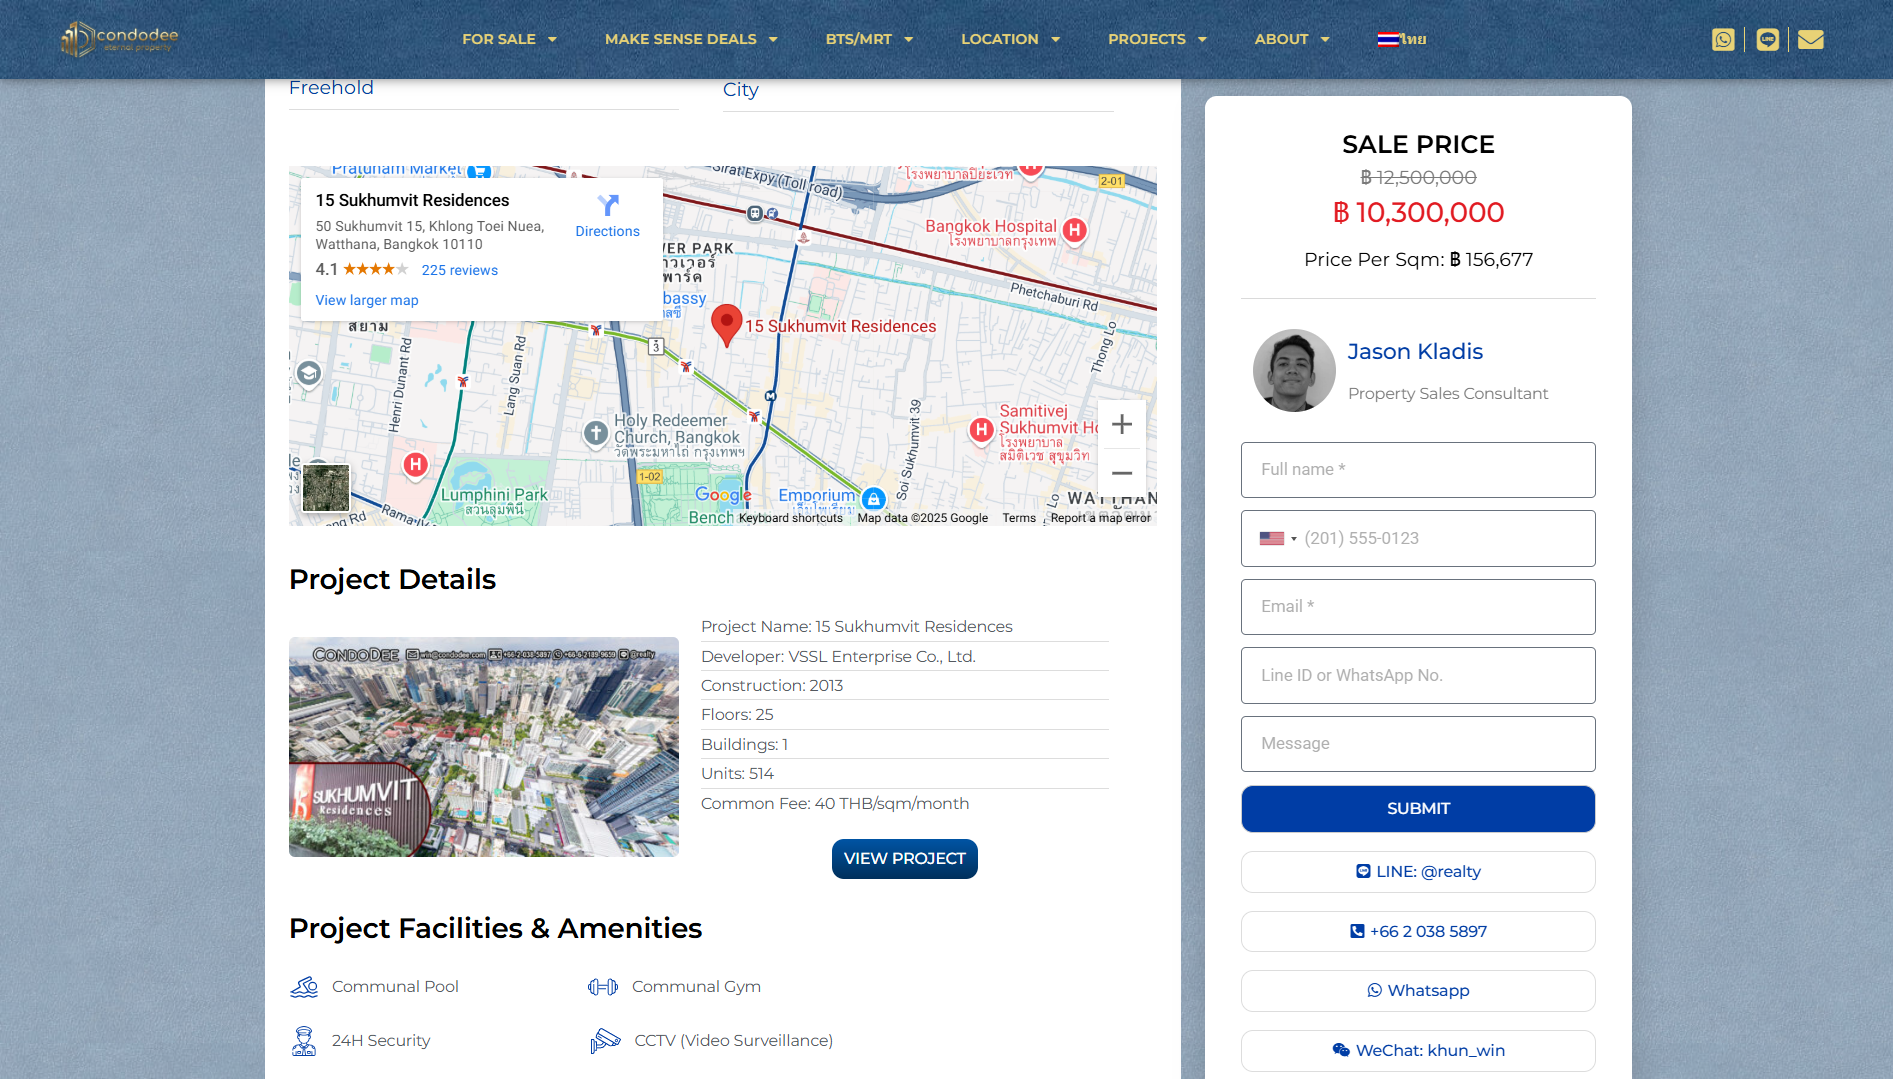This screenshot has width=1893, height=1079.
Task: Call +66 2 038 5897 button
Action: point(1418,932)
